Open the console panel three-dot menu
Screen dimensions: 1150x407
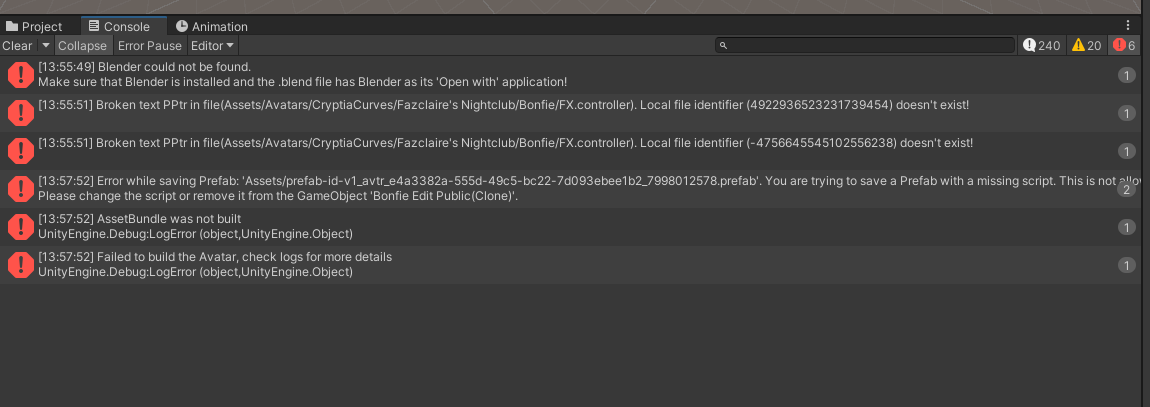click(x=1128, y=26)
